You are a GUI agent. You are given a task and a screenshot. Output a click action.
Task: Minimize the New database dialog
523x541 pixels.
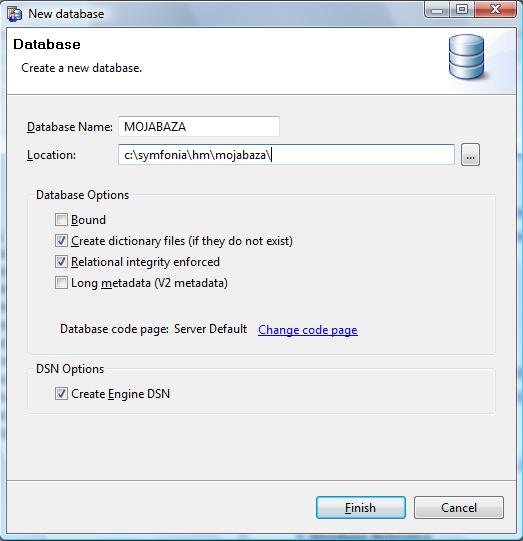coord(437,10)
